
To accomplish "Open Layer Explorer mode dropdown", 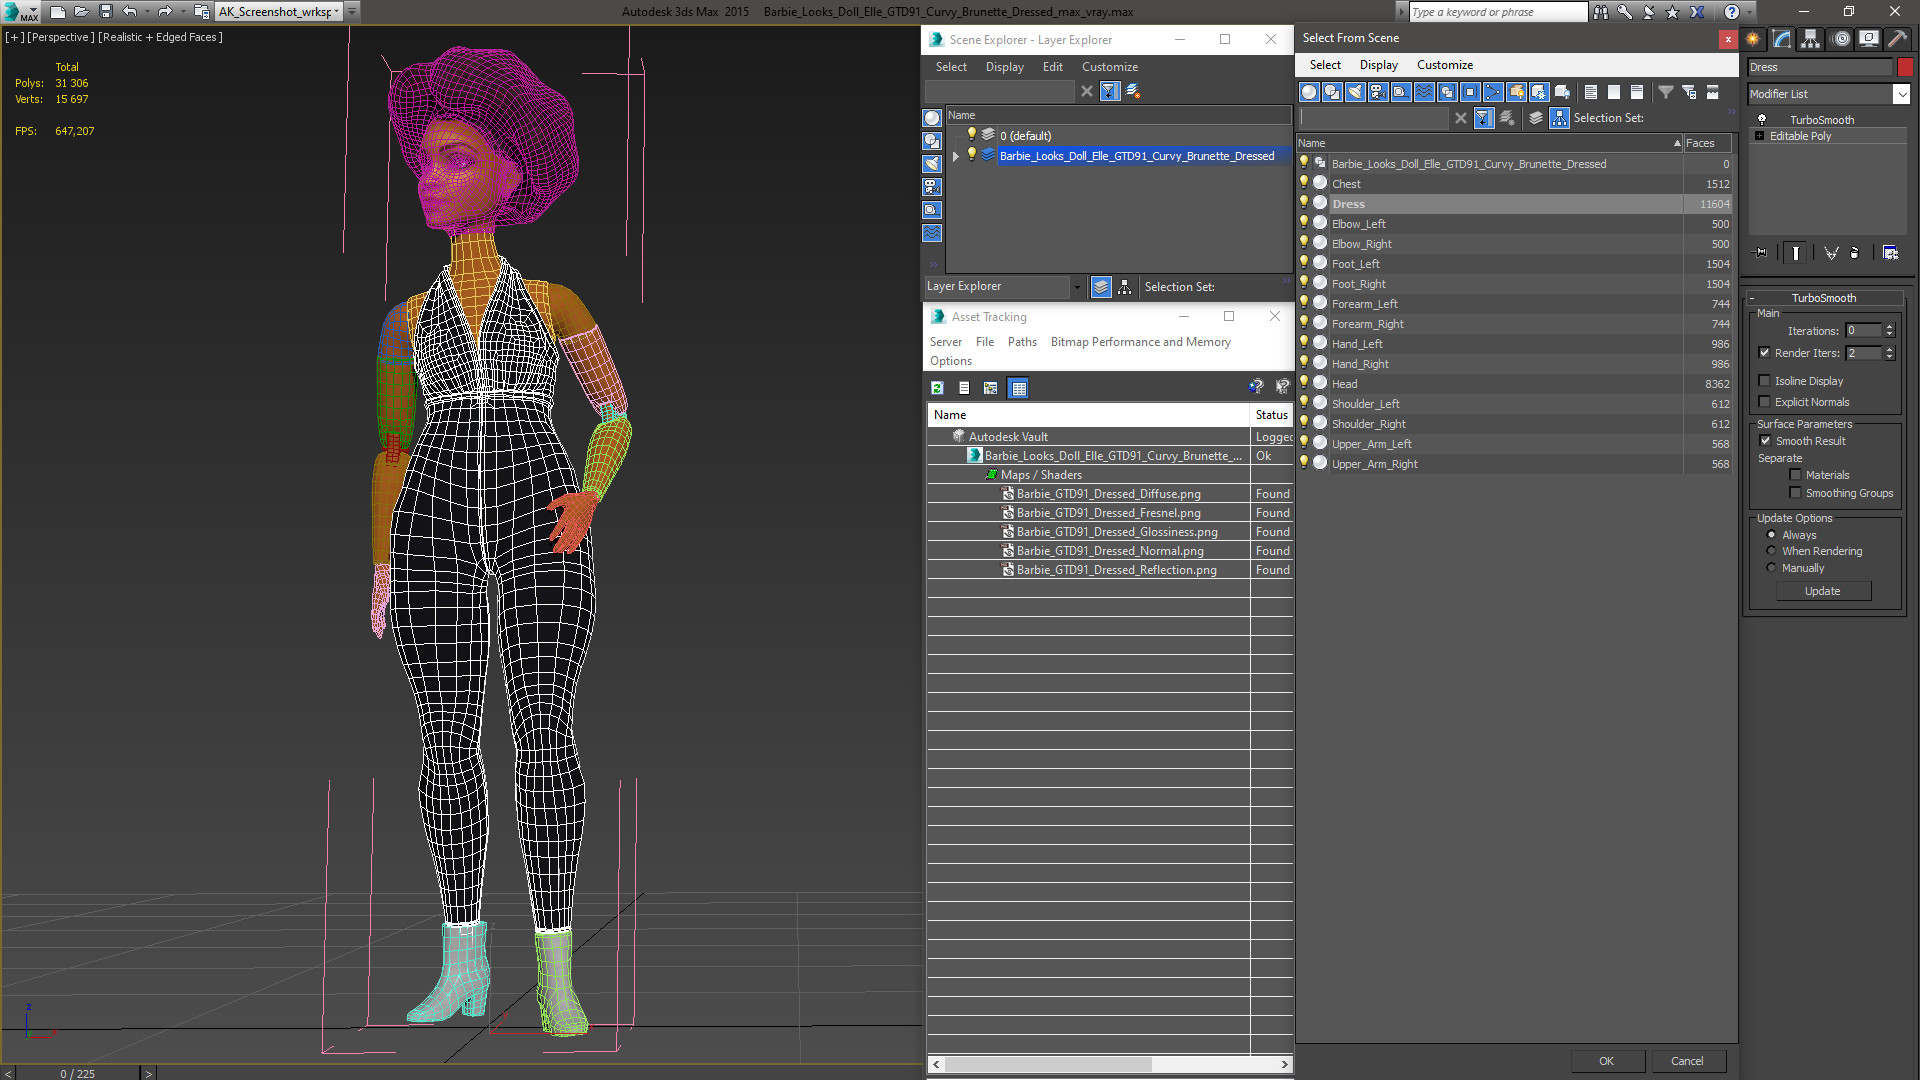I will 1076,287.
